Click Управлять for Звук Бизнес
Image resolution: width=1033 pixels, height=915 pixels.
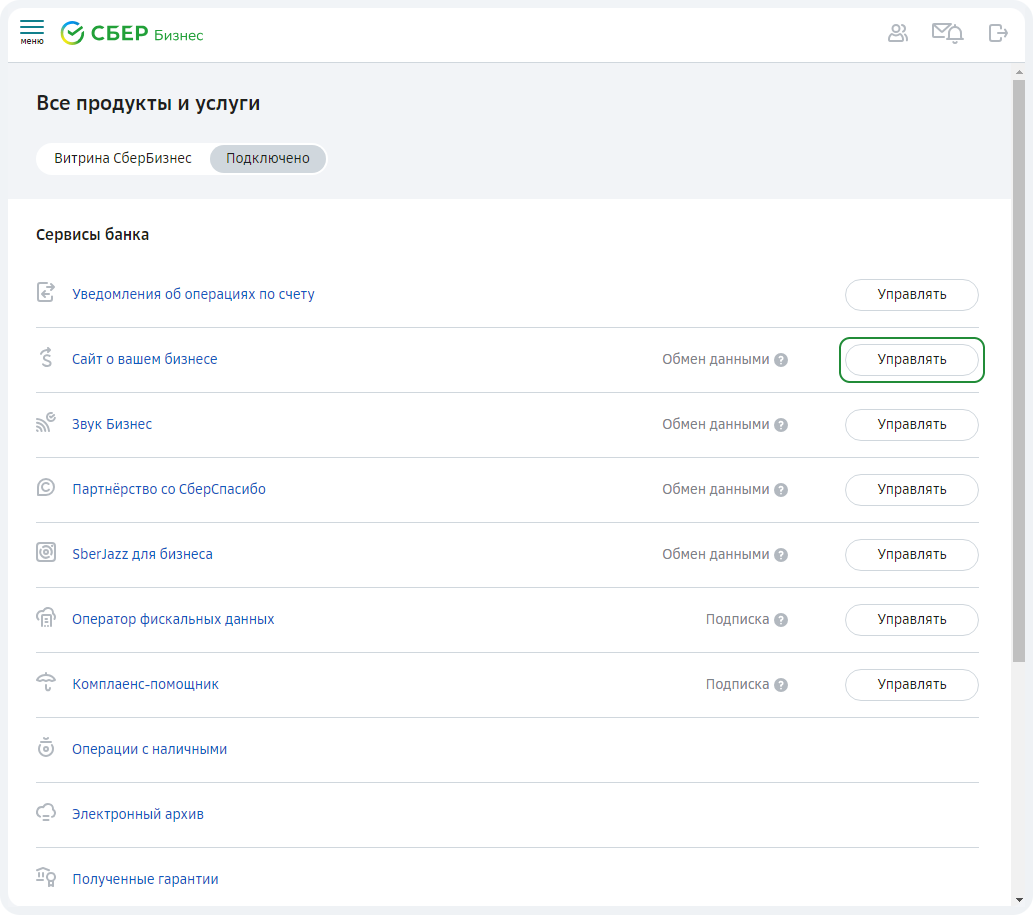click(912, 425)
